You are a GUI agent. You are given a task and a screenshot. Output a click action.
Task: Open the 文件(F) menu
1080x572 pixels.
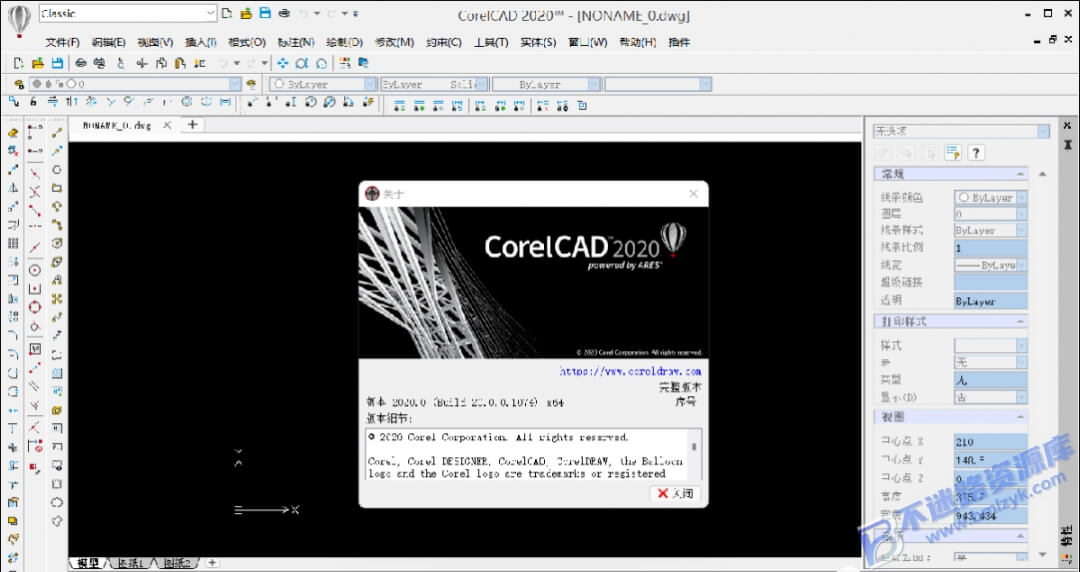point(63,42)
